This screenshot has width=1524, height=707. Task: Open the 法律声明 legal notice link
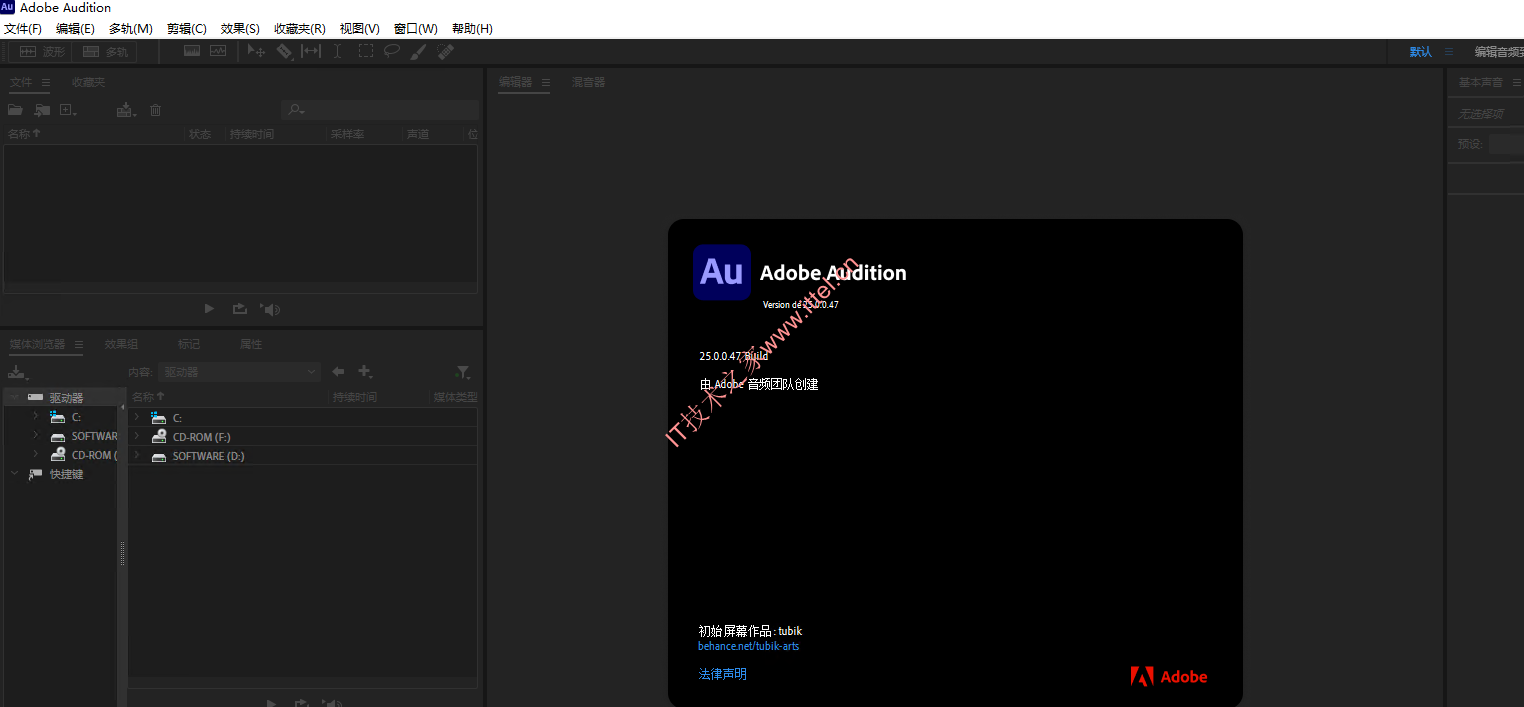(x=722, y=674)
